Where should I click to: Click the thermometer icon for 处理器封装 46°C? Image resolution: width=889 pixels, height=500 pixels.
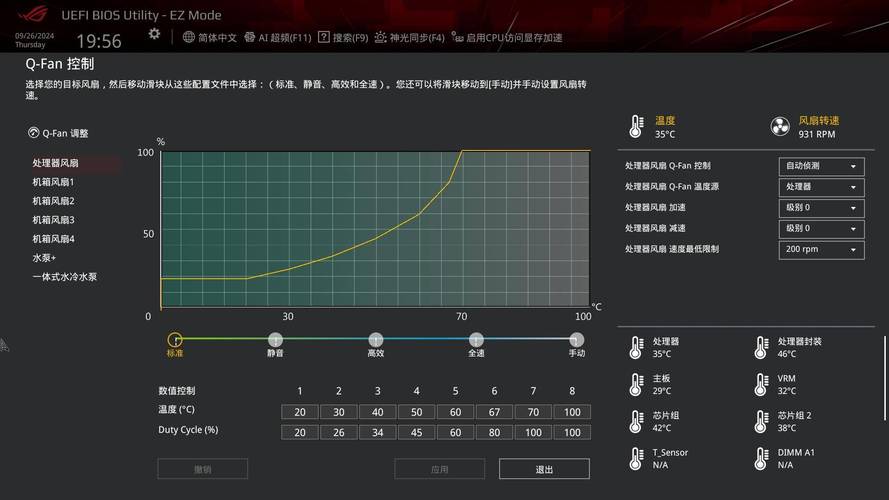coord(761,348)
